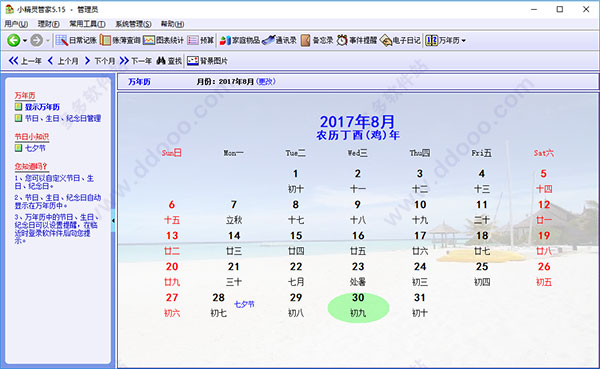Screen dimensions: 600x369
Task: Open the 理财(F) menu
Action: pos(48,24)
